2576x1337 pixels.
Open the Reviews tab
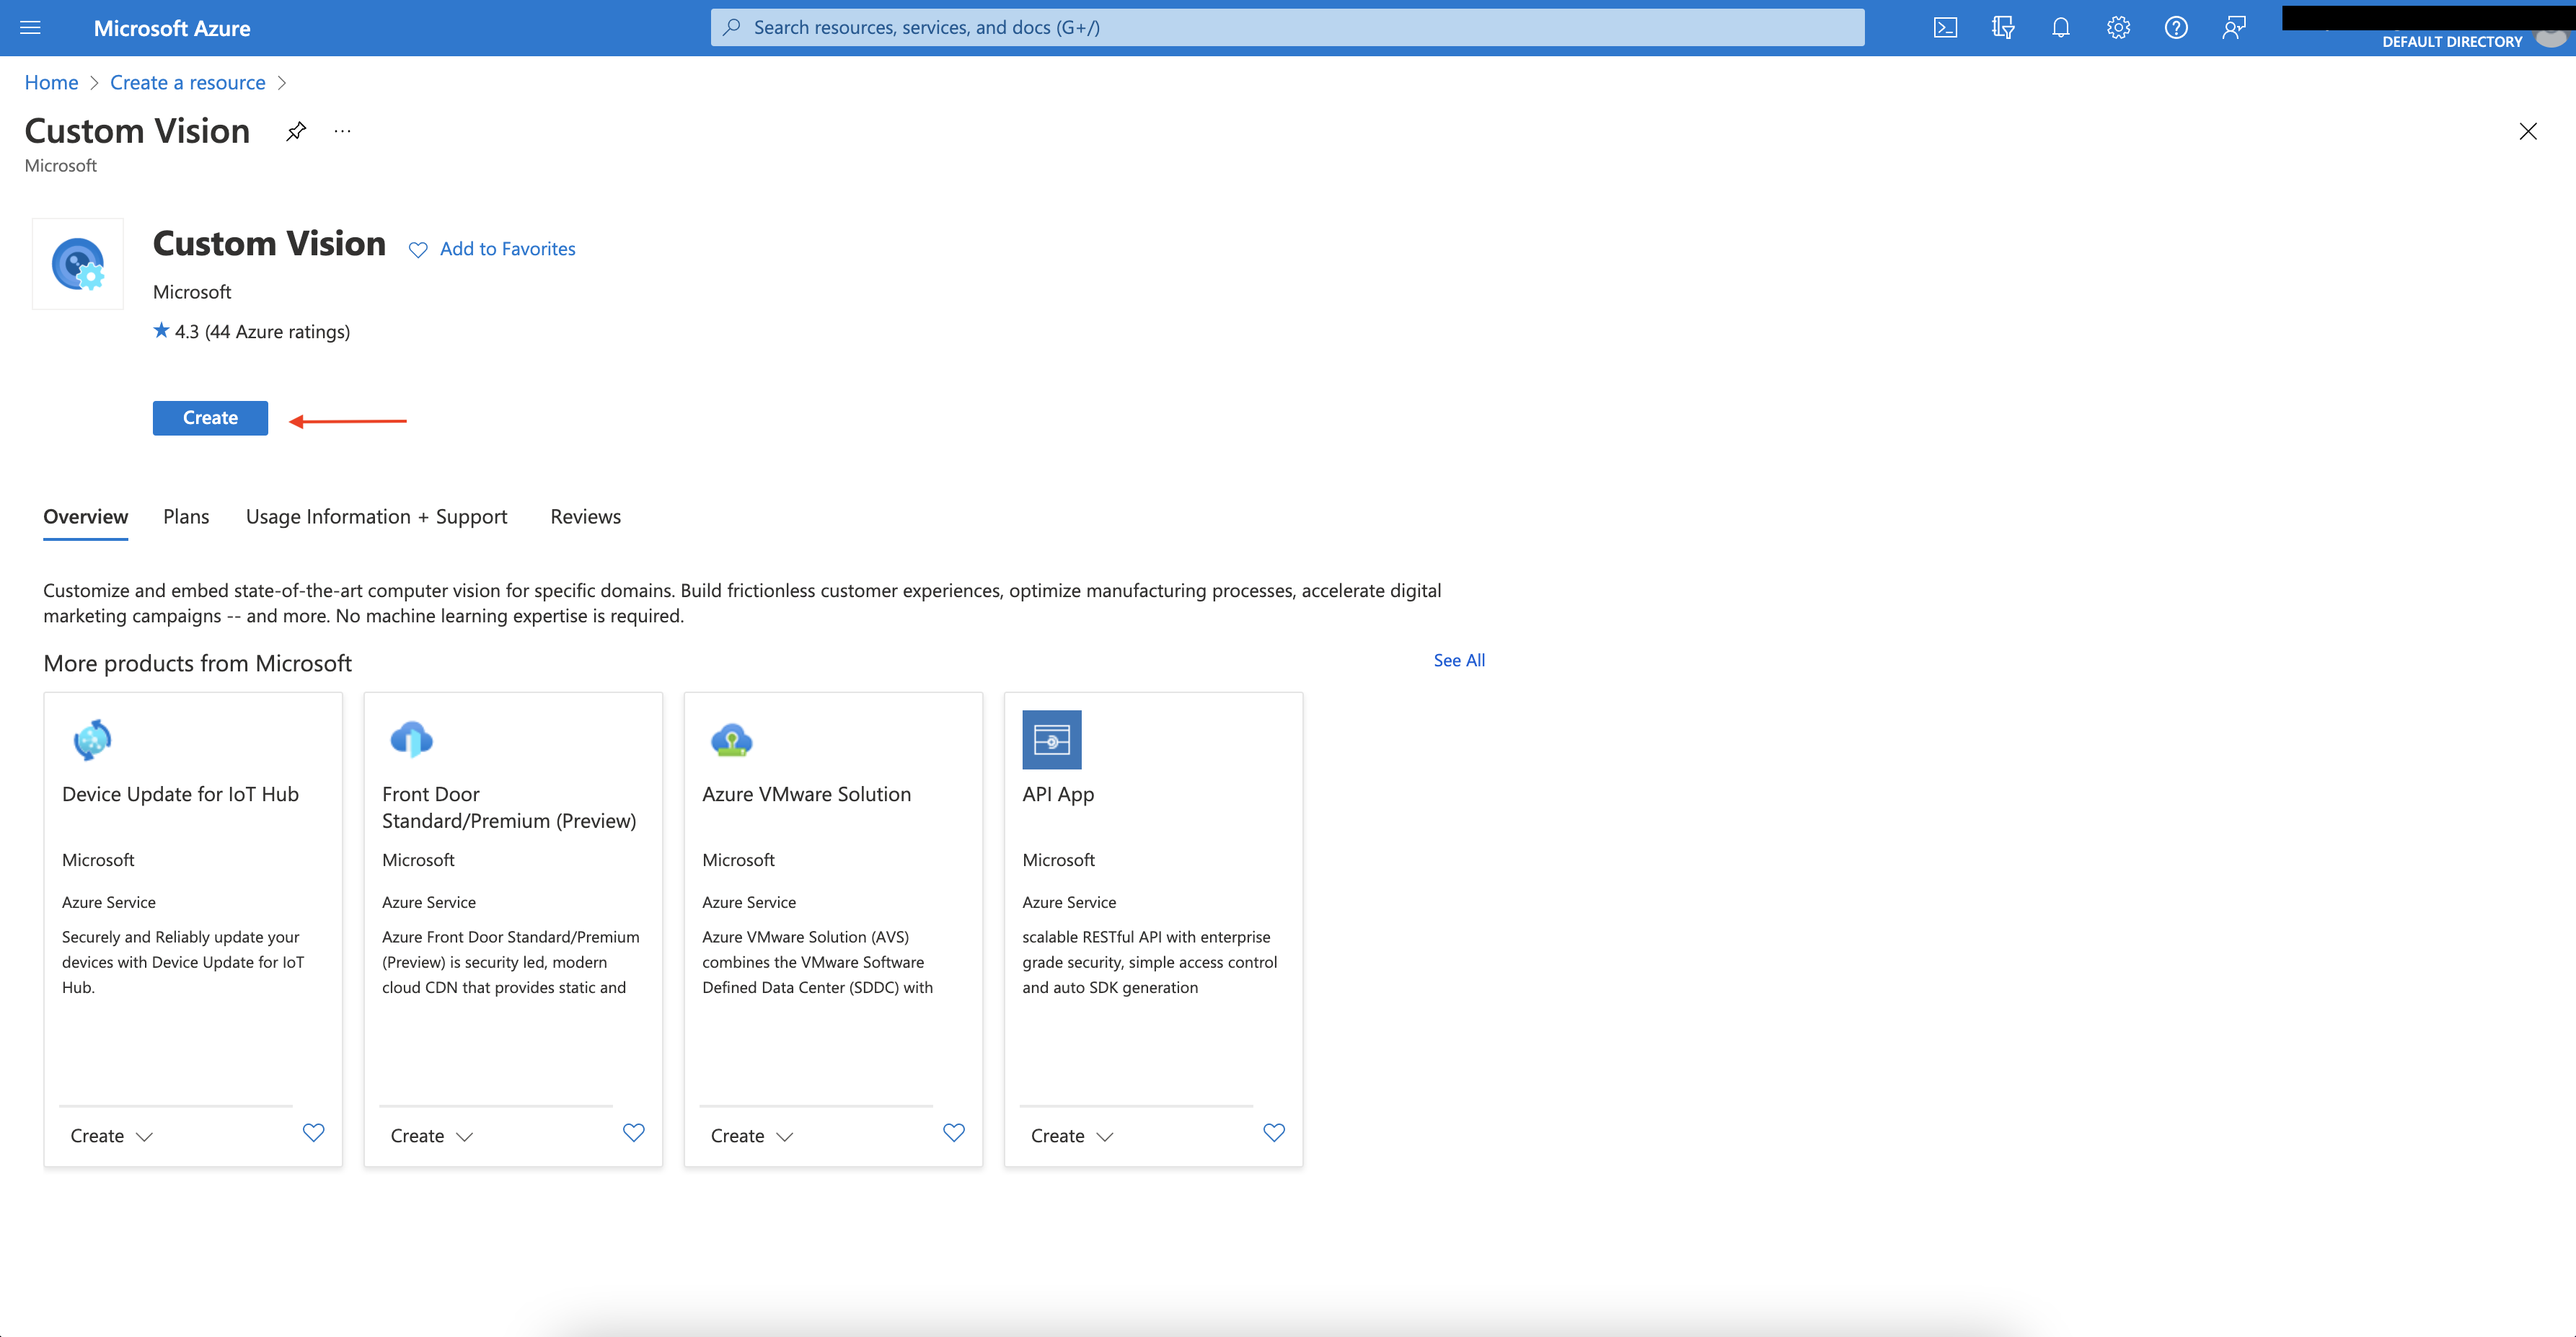pos(586,517)
